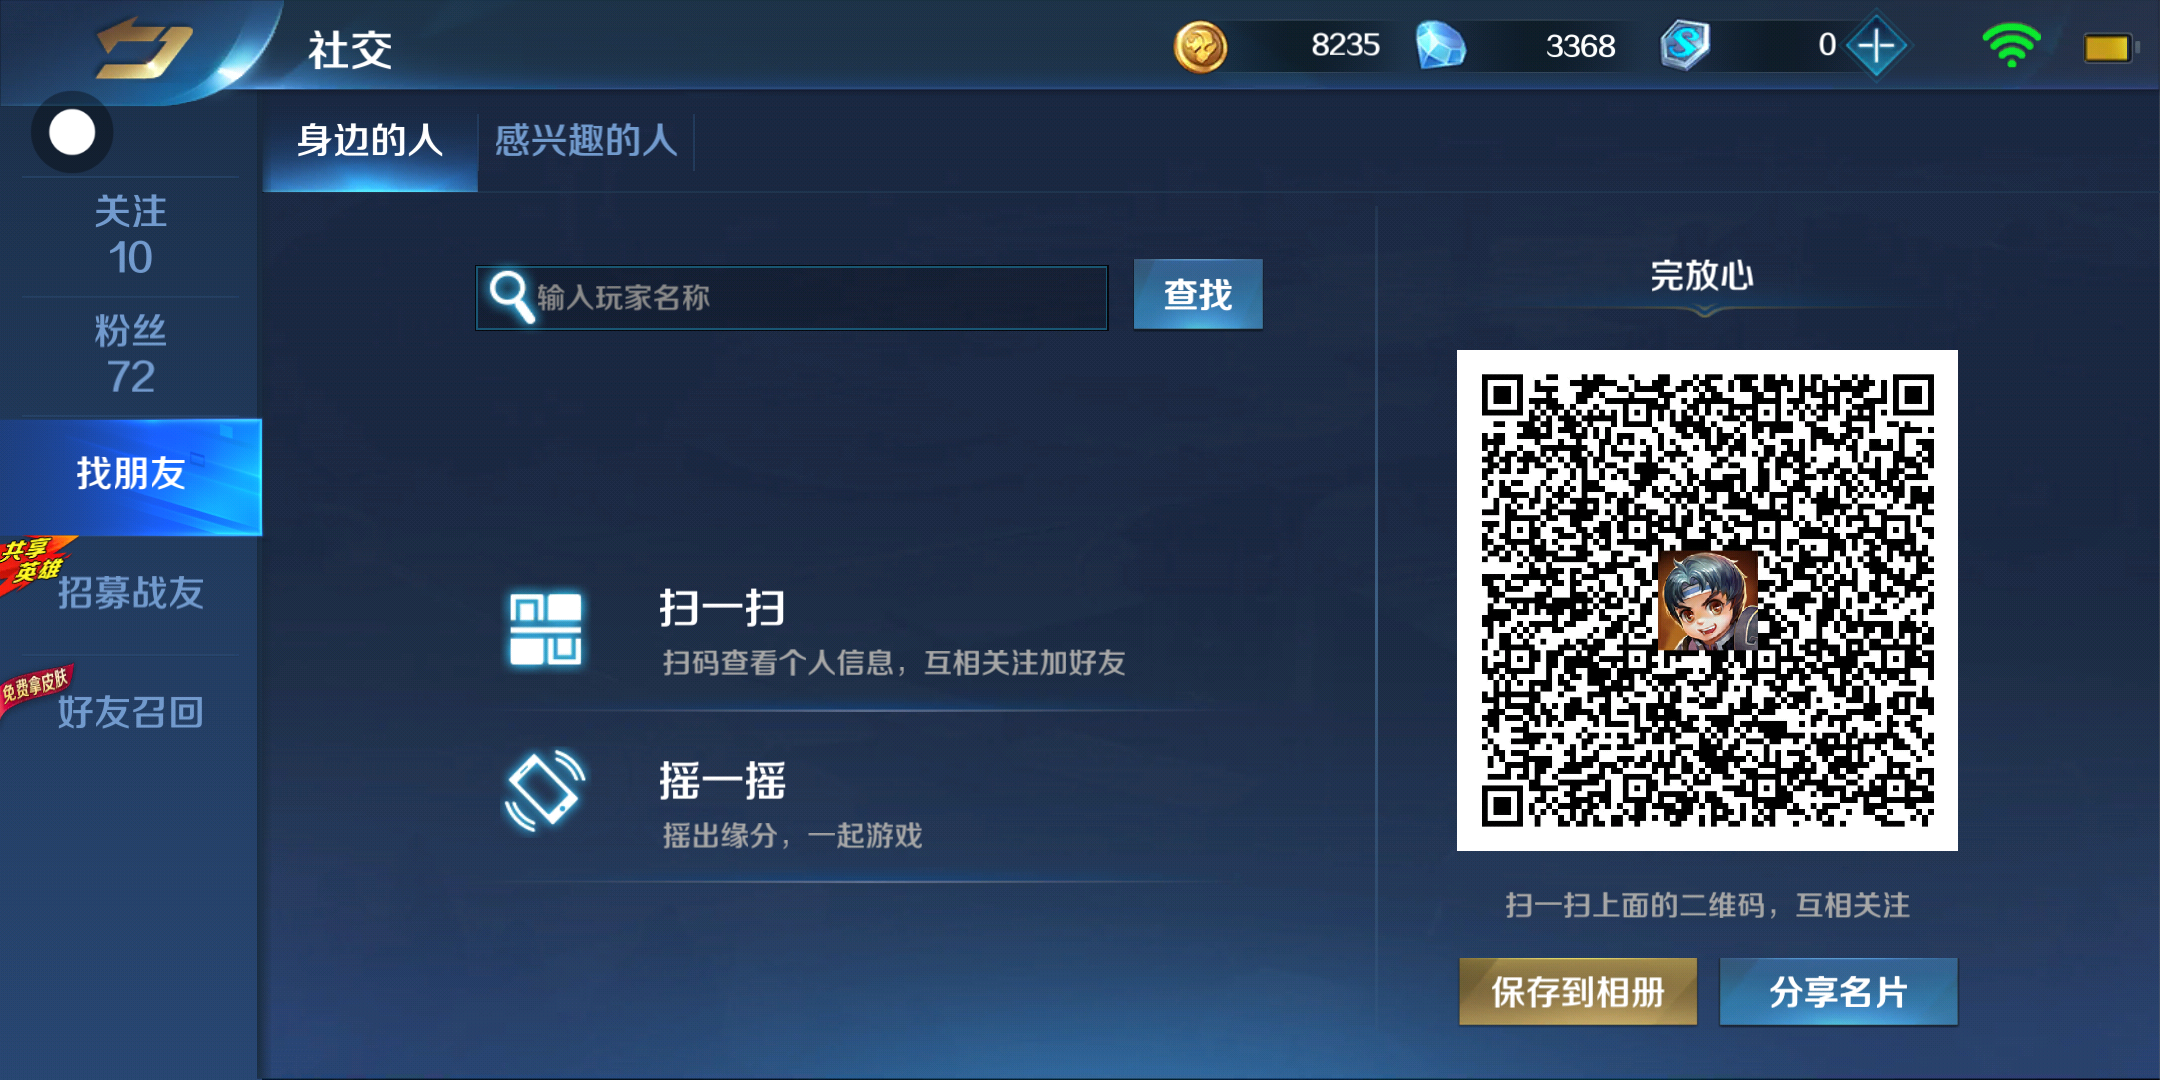Click the blue diamond currency icon
This screenshot has width=2160, height=1080.
[1440, 46]
